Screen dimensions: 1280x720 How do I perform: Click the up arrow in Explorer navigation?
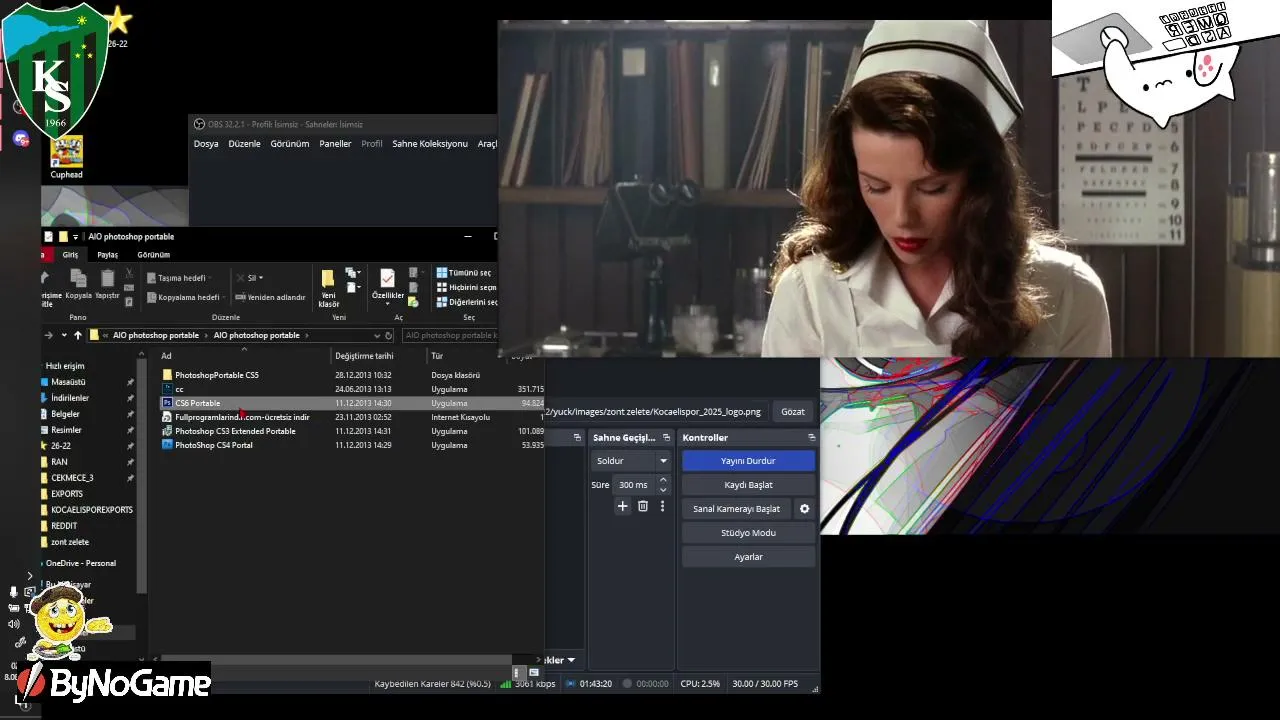pyautogui.click(x=78, y=335)
